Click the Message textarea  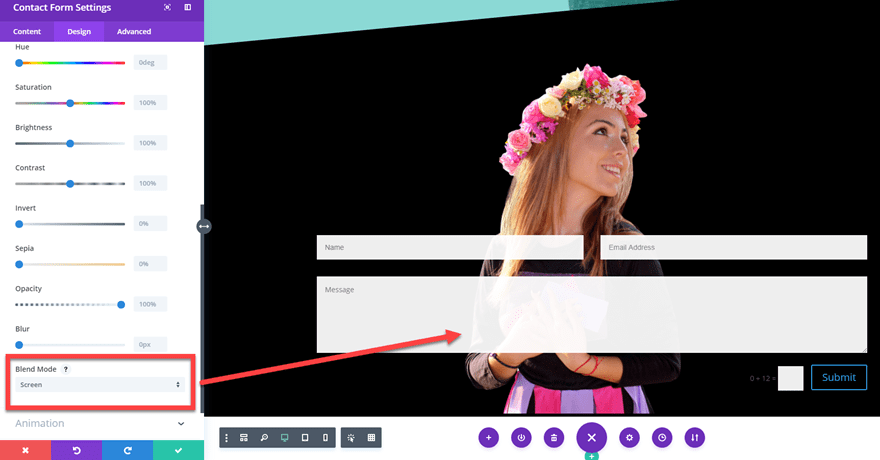(x=592, y=314)
